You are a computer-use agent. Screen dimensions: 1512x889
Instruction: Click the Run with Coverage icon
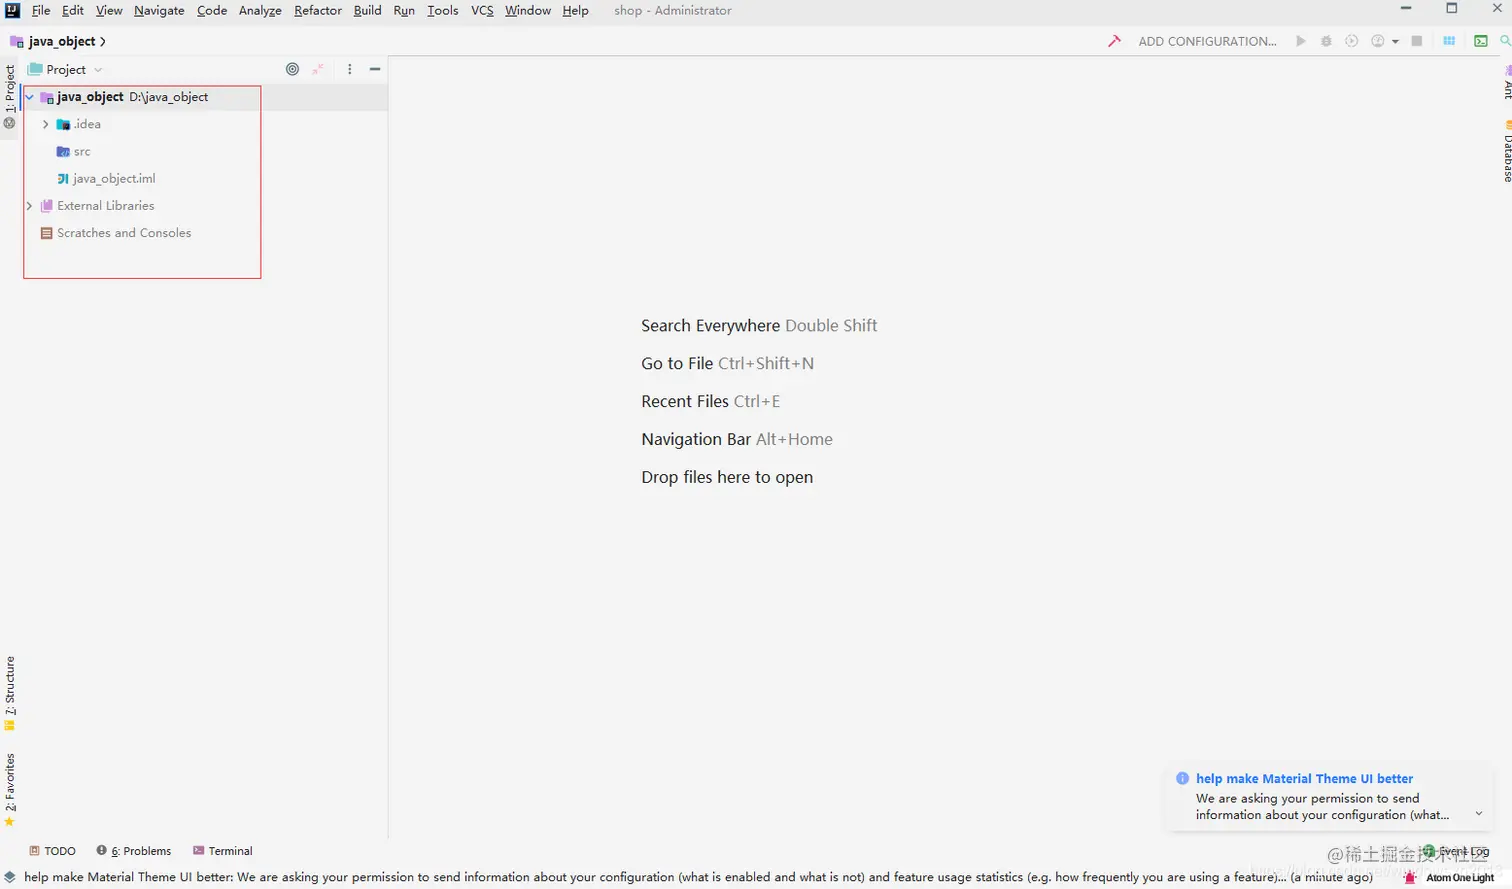(x=1351, y=41)
